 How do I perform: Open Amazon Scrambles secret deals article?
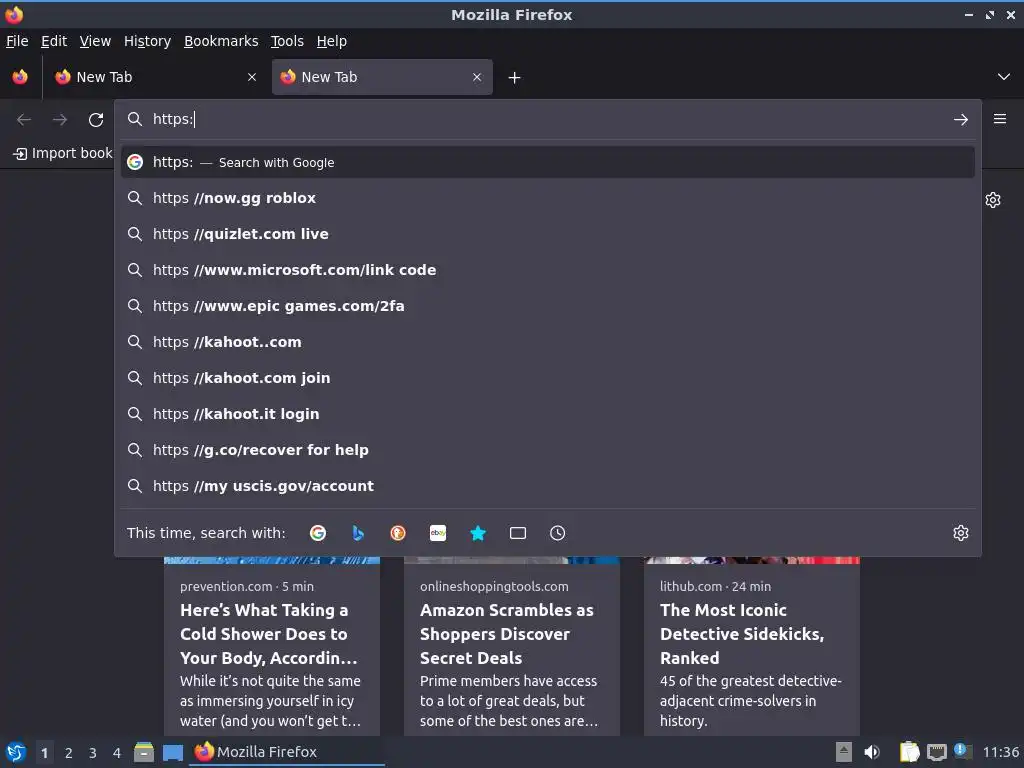point(512,647)
